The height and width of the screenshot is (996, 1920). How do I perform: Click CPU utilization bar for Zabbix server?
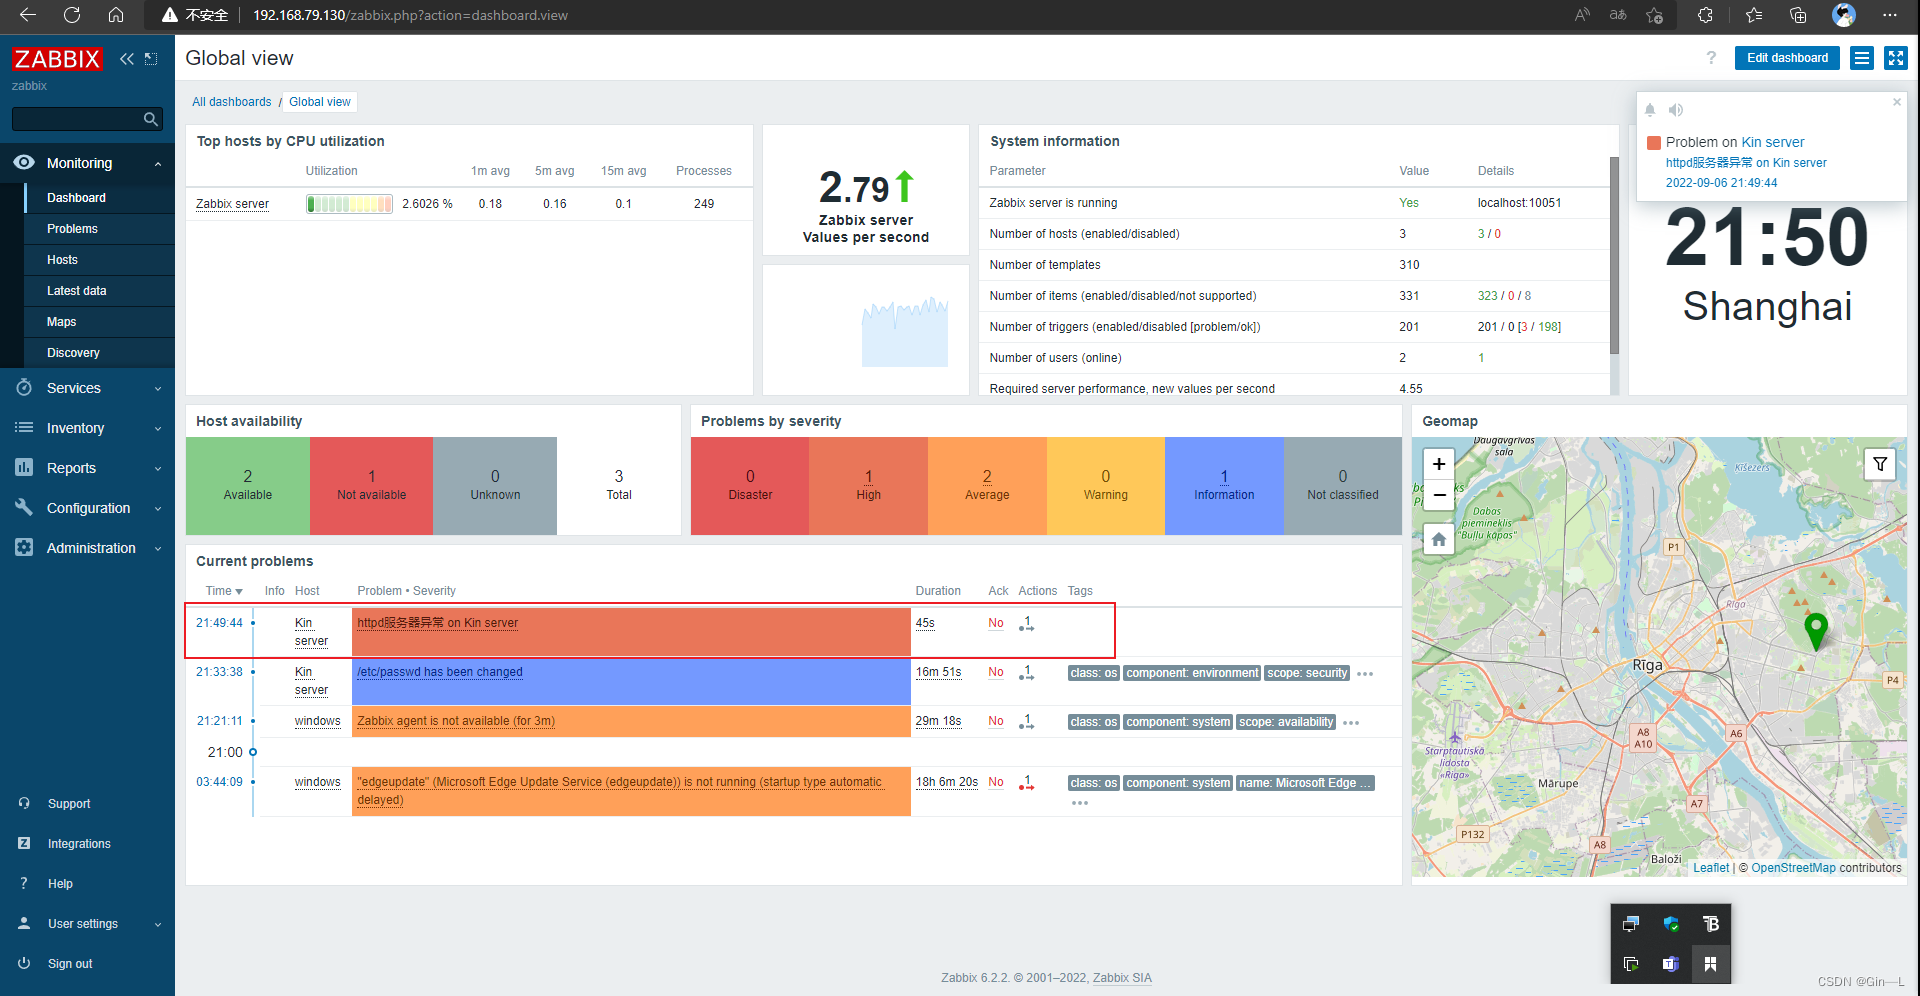tap(349, 204)
